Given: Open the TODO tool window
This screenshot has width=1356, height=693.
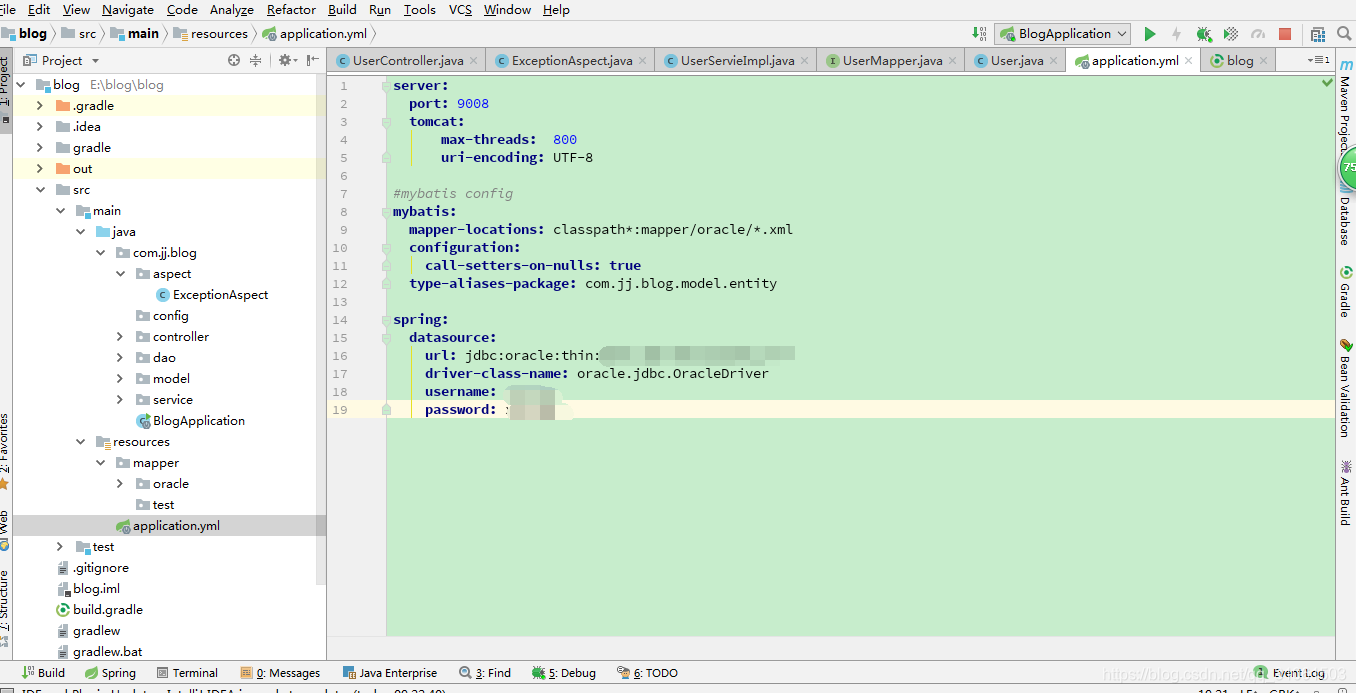Looking at the screenshot, I should point(647,673).
